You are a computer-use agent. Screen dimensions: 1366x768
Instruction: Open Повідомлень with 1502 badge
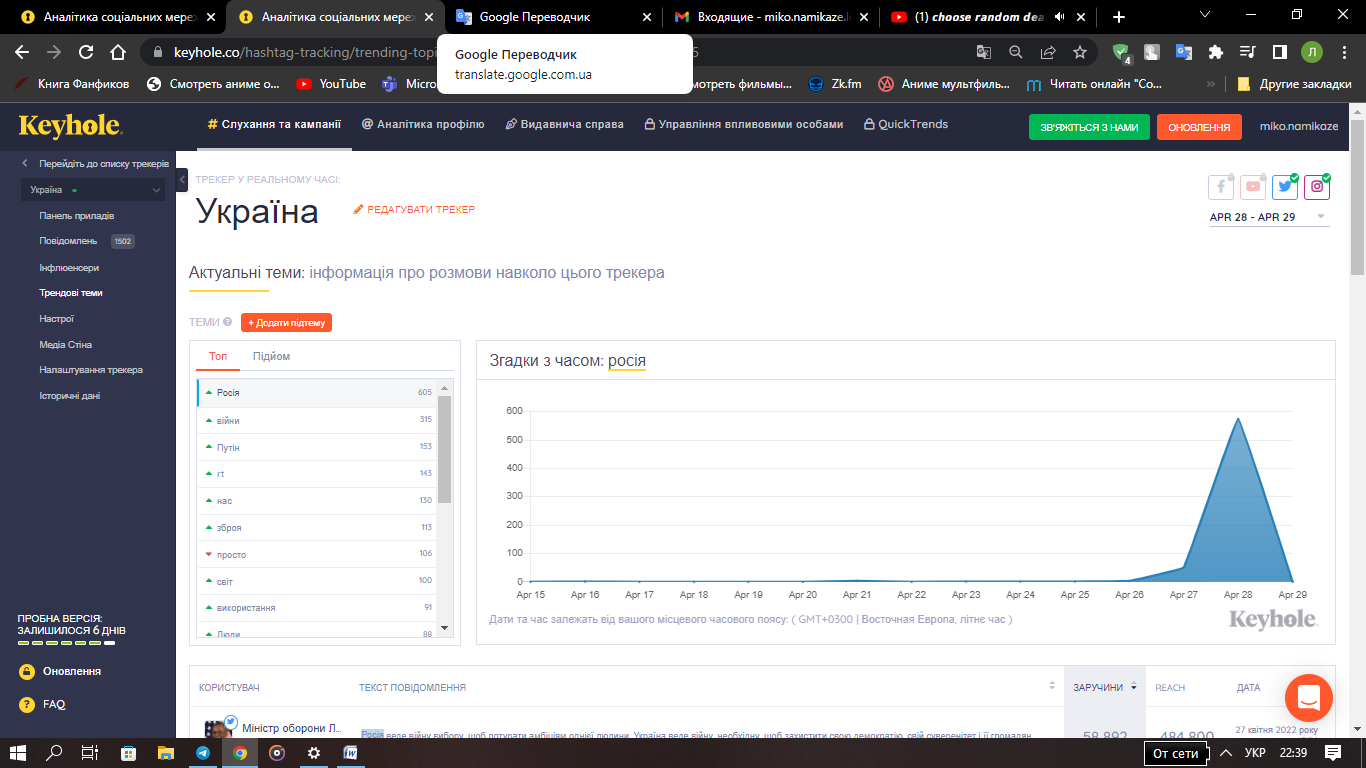pos(87,241)
